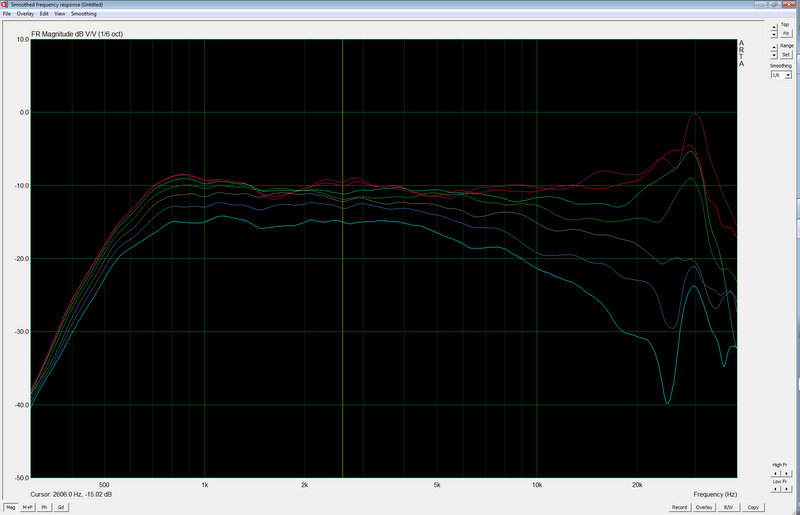Toggle B/W display button
This screenshot has width=800, height=515.
point(728,507)
